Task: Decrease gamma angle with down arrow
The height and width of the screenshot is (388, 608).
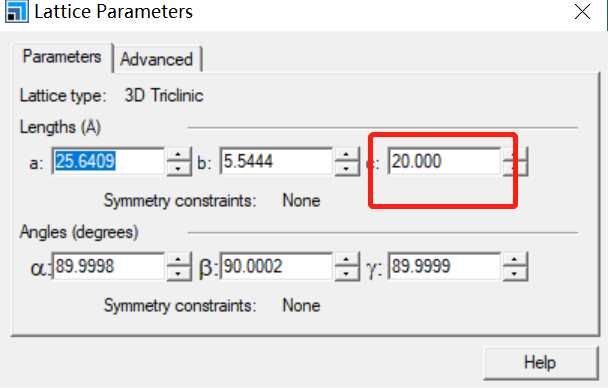Action: pyautogui.click(x=515, y=274)
